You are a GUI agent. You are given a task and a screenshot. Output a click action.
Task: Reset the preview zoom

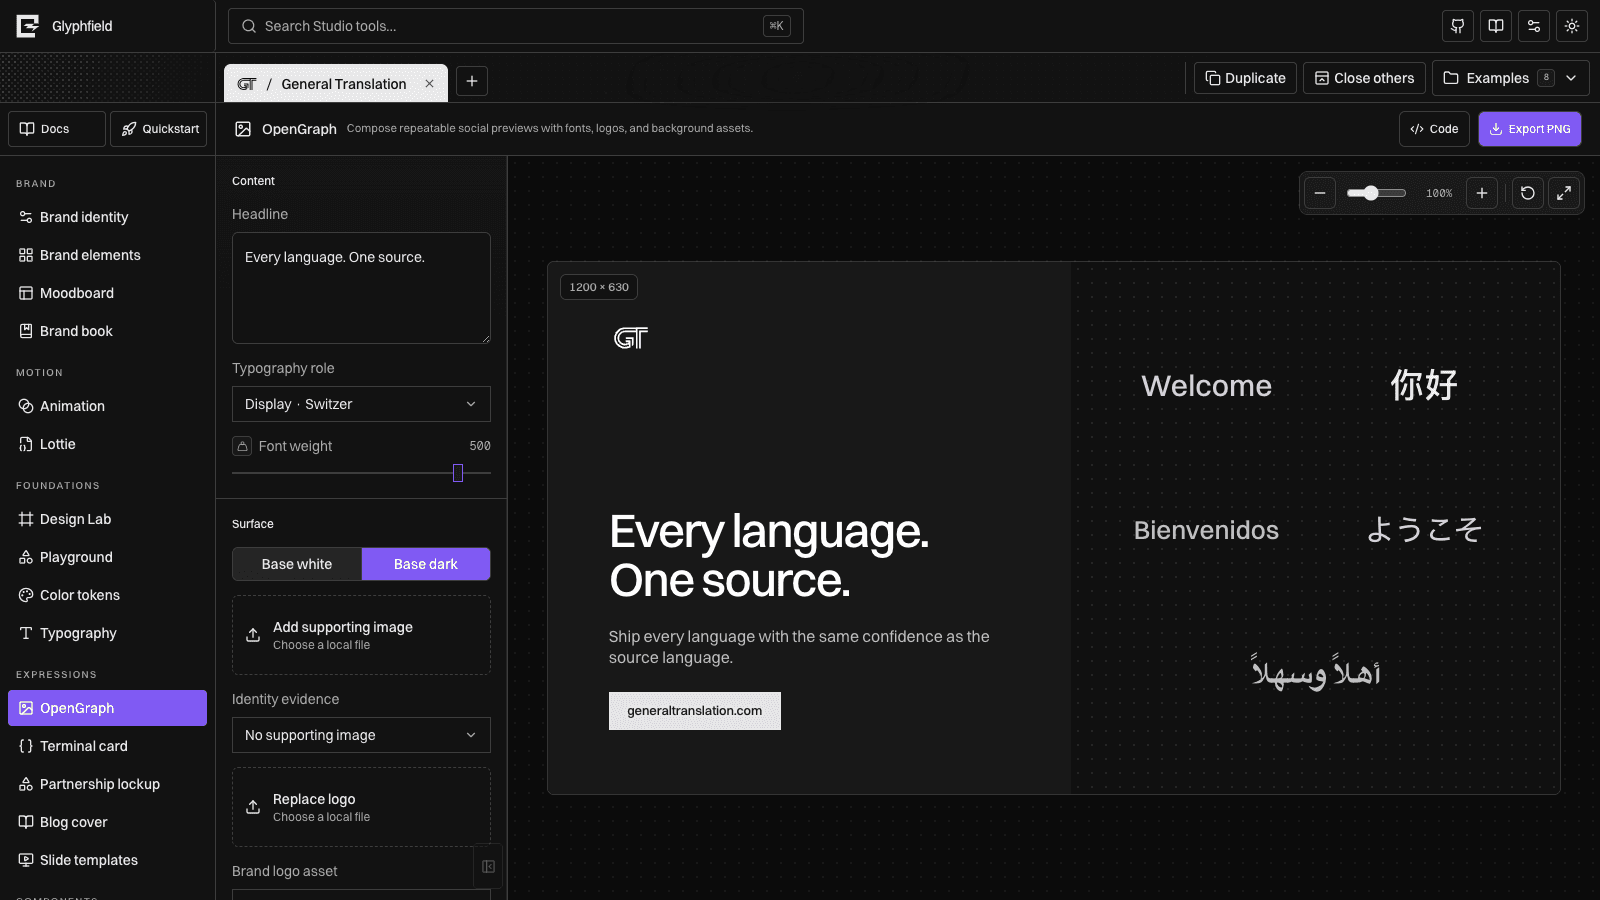pos(1528,193)
